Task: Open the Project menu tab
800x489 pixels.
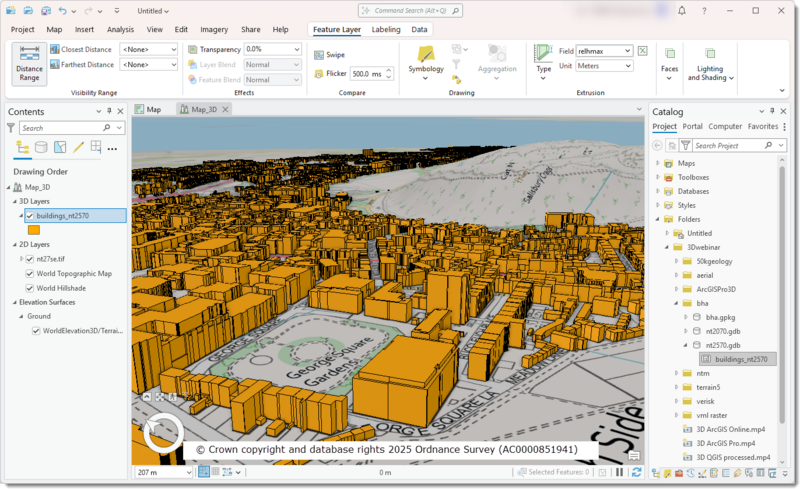Action: tap(22, 30)
